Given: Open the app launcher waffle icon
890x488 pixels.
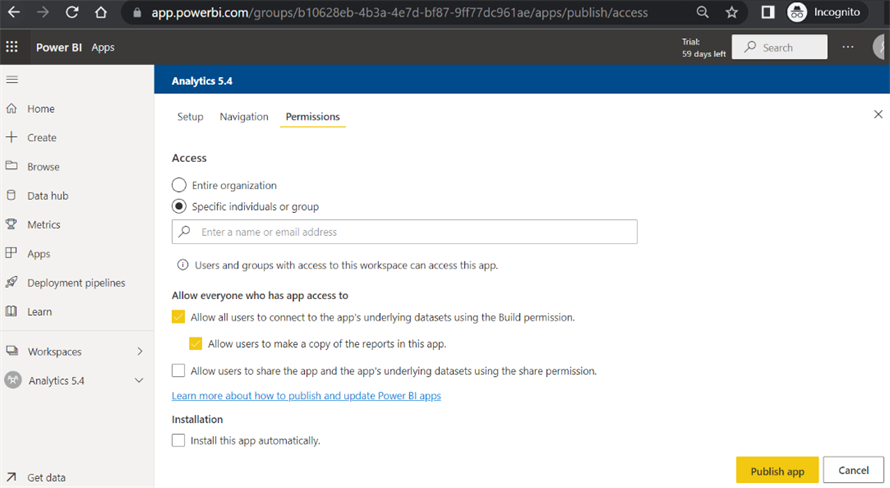Looking at the screenshot, I should (x=12, y=47).
